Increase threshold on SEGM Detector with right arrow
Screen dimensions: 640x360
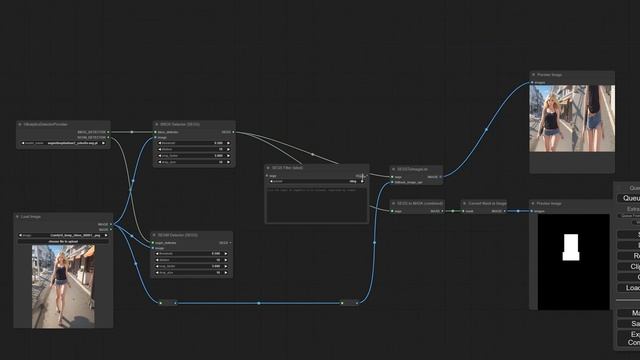pos(226,254)
